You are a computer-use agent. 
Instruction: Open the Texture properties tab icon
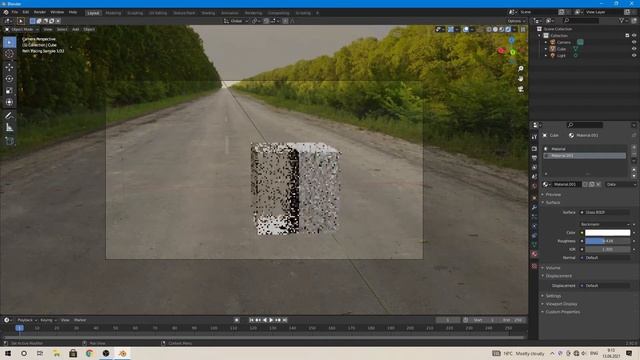tap(534, 266)
